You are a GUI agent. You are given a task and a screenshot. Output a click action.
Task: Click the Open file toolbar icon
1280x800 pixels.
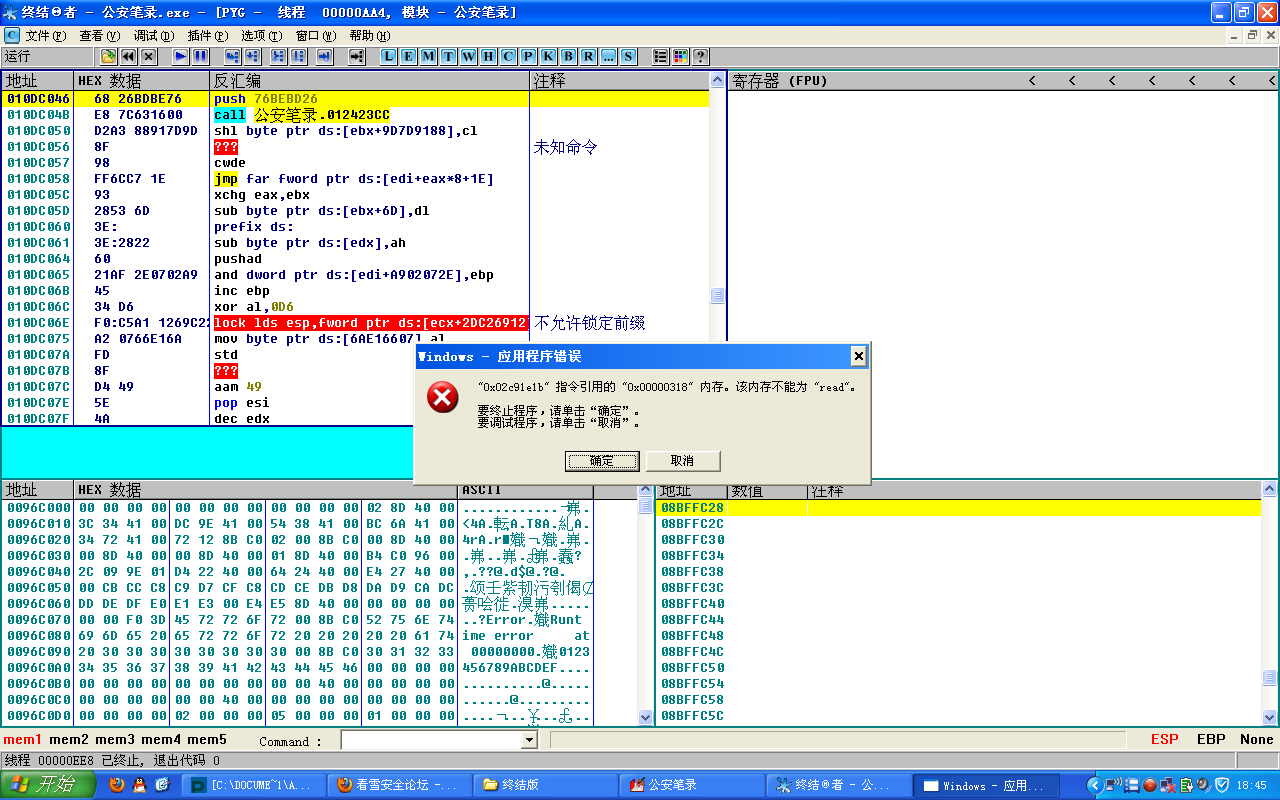pos(108,56)
